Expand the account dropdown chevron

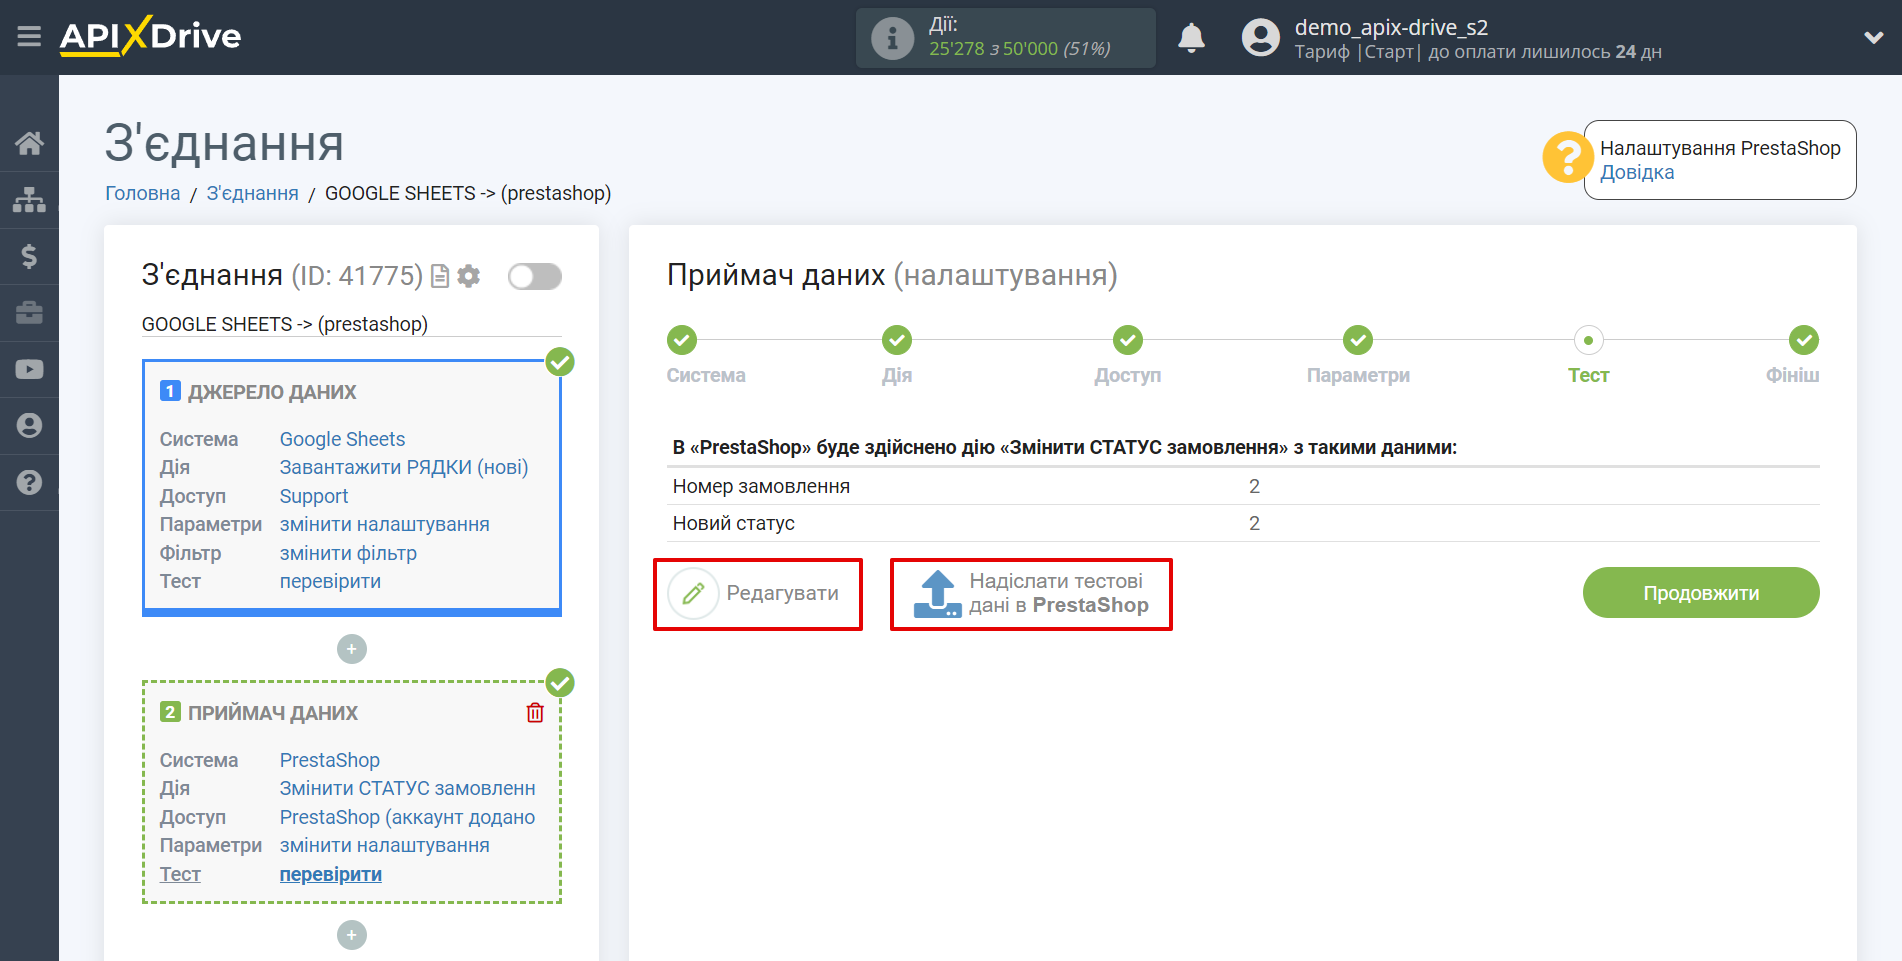click(1874, 38)
